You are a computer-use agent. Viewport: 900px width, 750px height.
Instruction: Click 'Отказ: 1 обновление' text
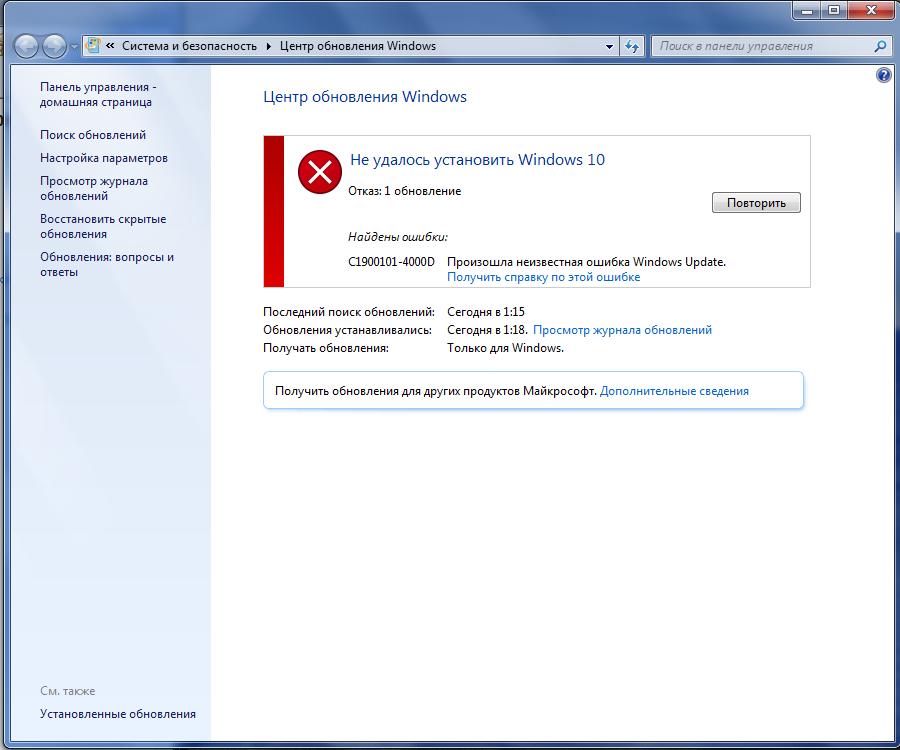coord(405,191)
